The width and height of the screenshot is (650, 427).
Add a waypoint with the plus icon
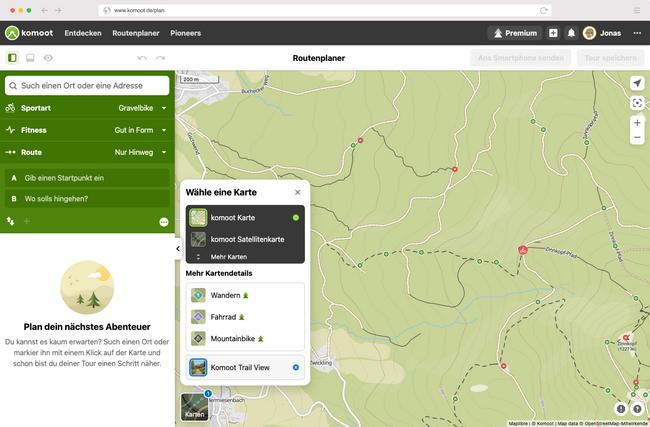(27, 221)
